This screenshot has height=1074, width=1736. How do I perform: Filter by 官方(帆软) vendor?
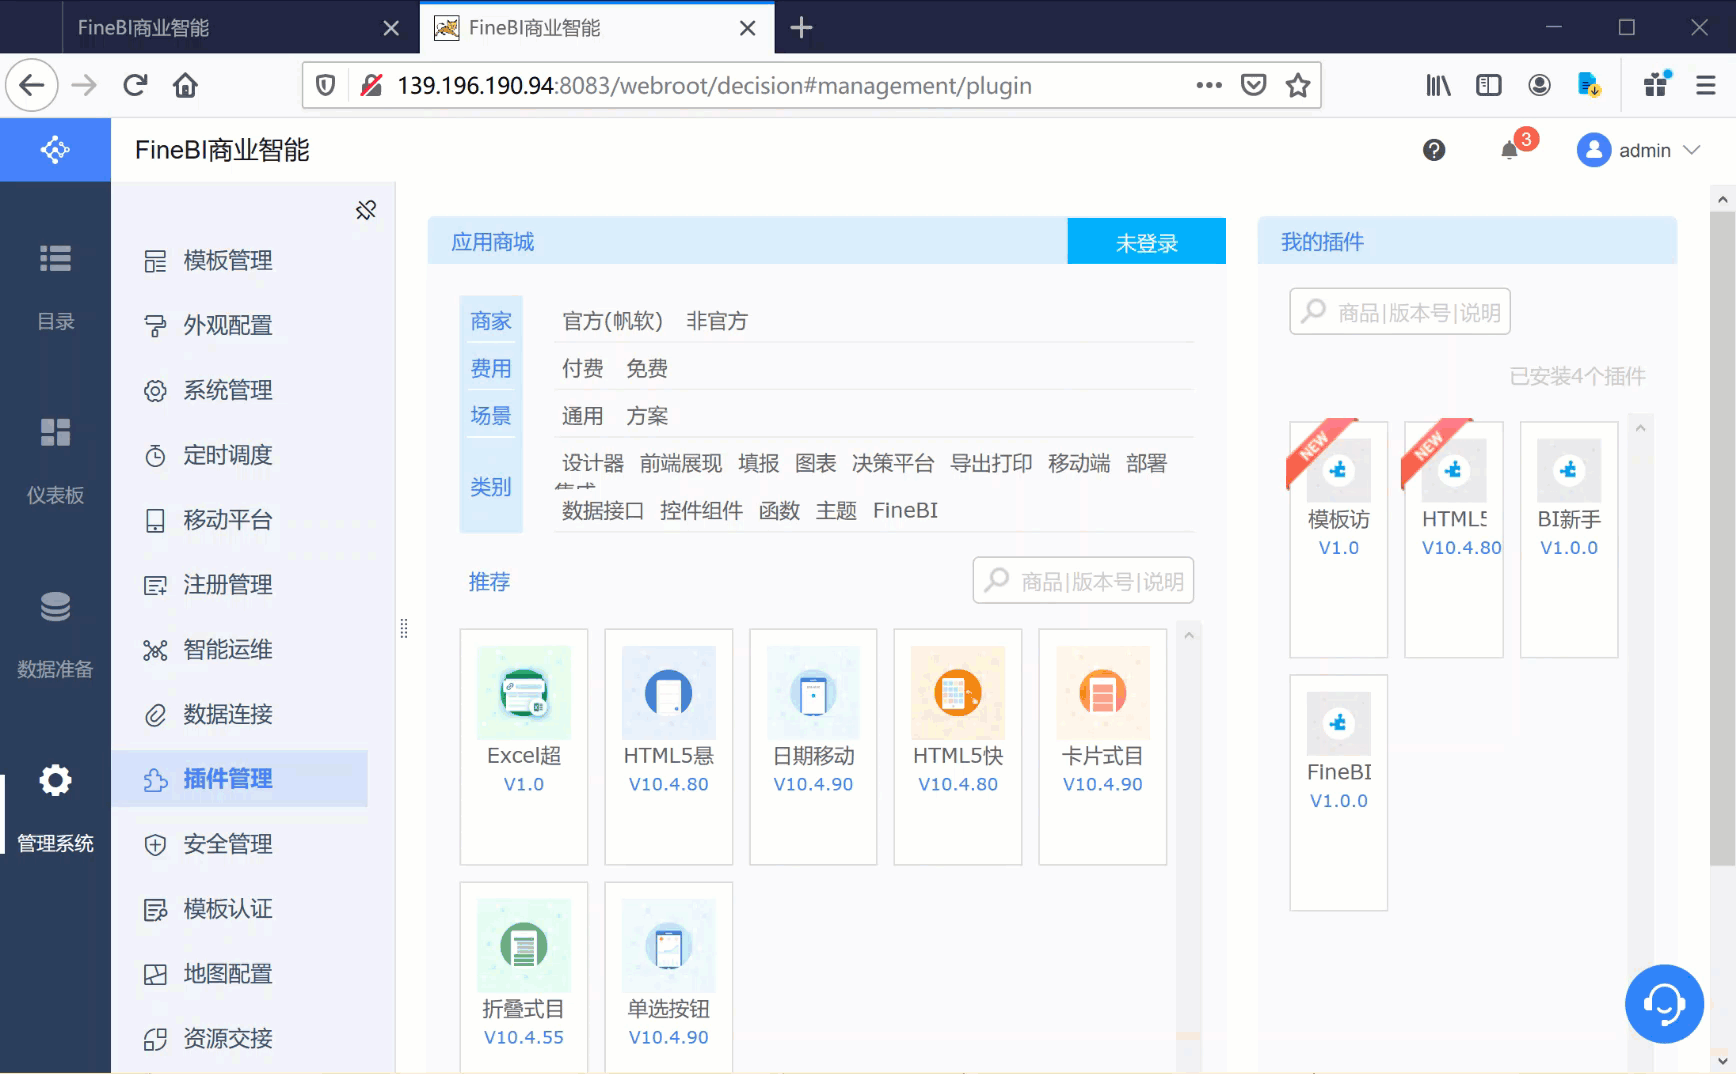coord(612,321)
